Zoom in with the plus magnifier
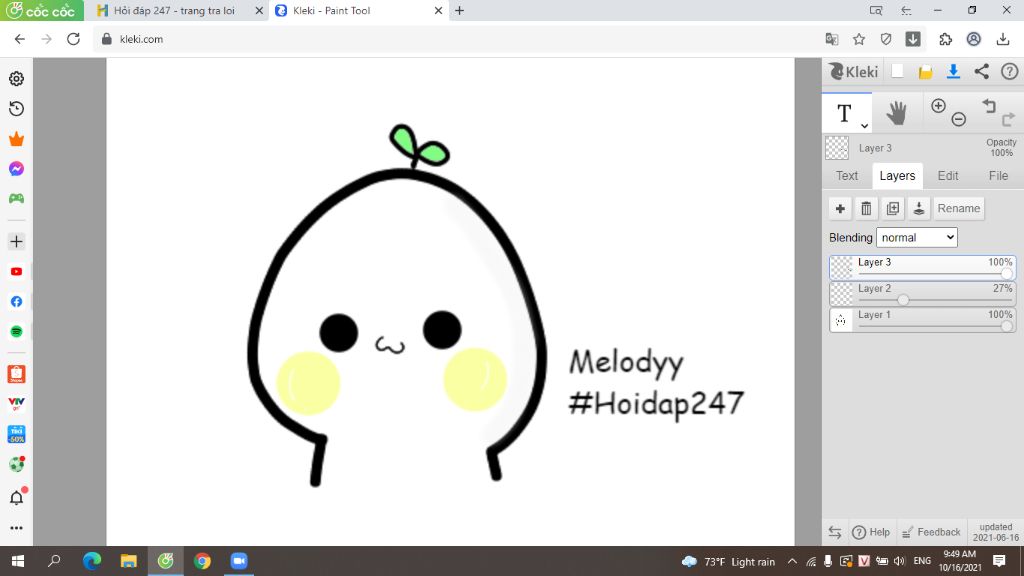Screen dimensions: 1024x576 click(938, 106)
